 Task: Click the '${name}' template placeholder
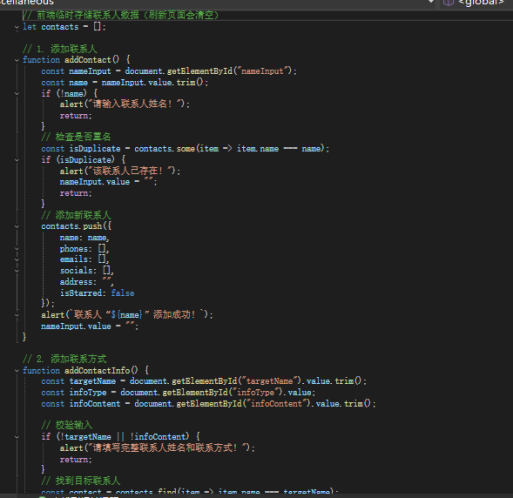(126, 315)
